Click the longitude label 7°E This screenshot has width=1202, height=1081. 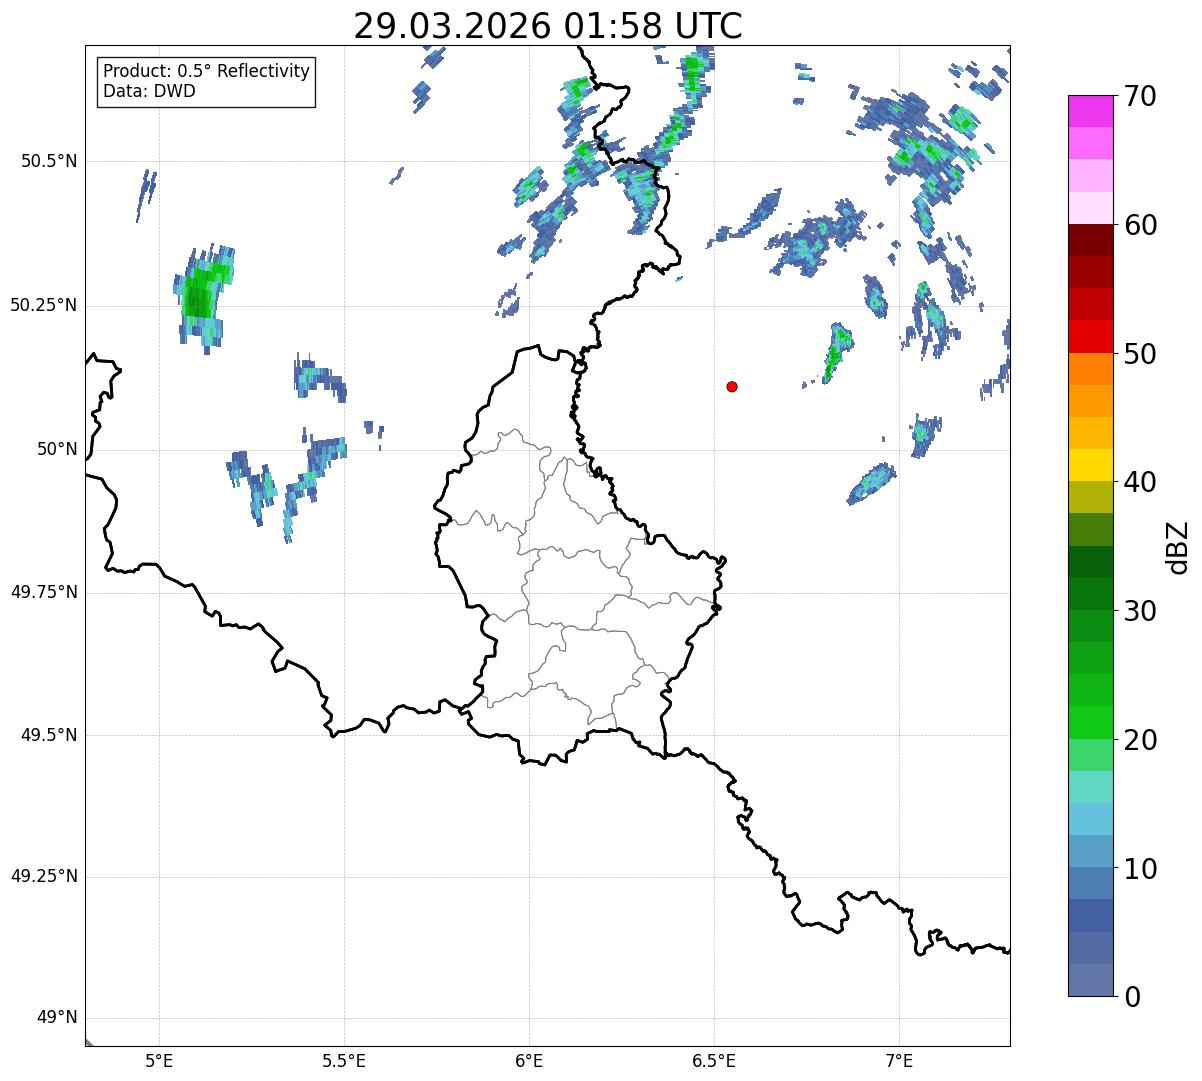coord(900,1060)
